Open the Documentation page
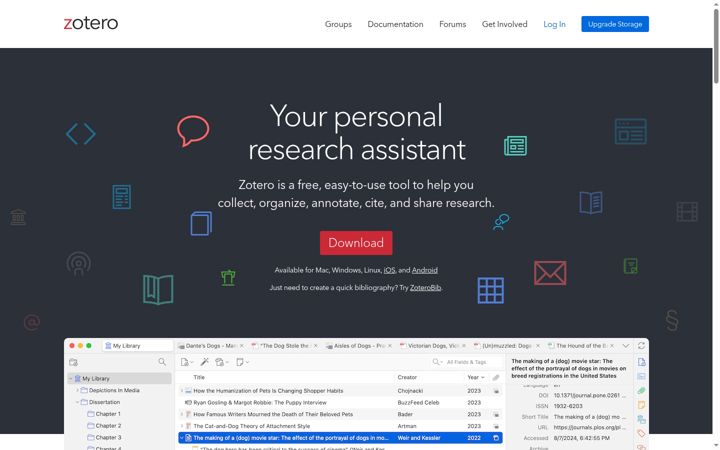Image resolution: width=720 pixels, height=450 pixels. pyautogui.click(x=395, y=24)
